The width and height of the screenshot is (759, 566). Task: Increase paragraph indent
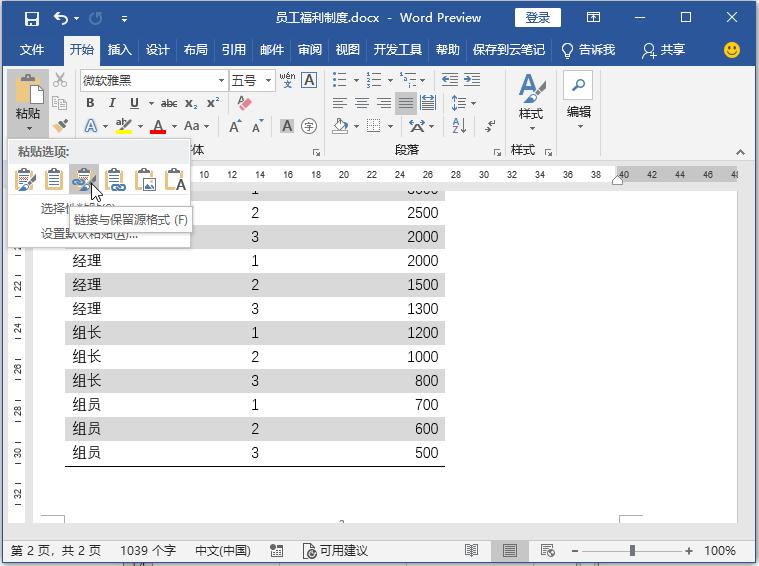(x=472, y=80)
